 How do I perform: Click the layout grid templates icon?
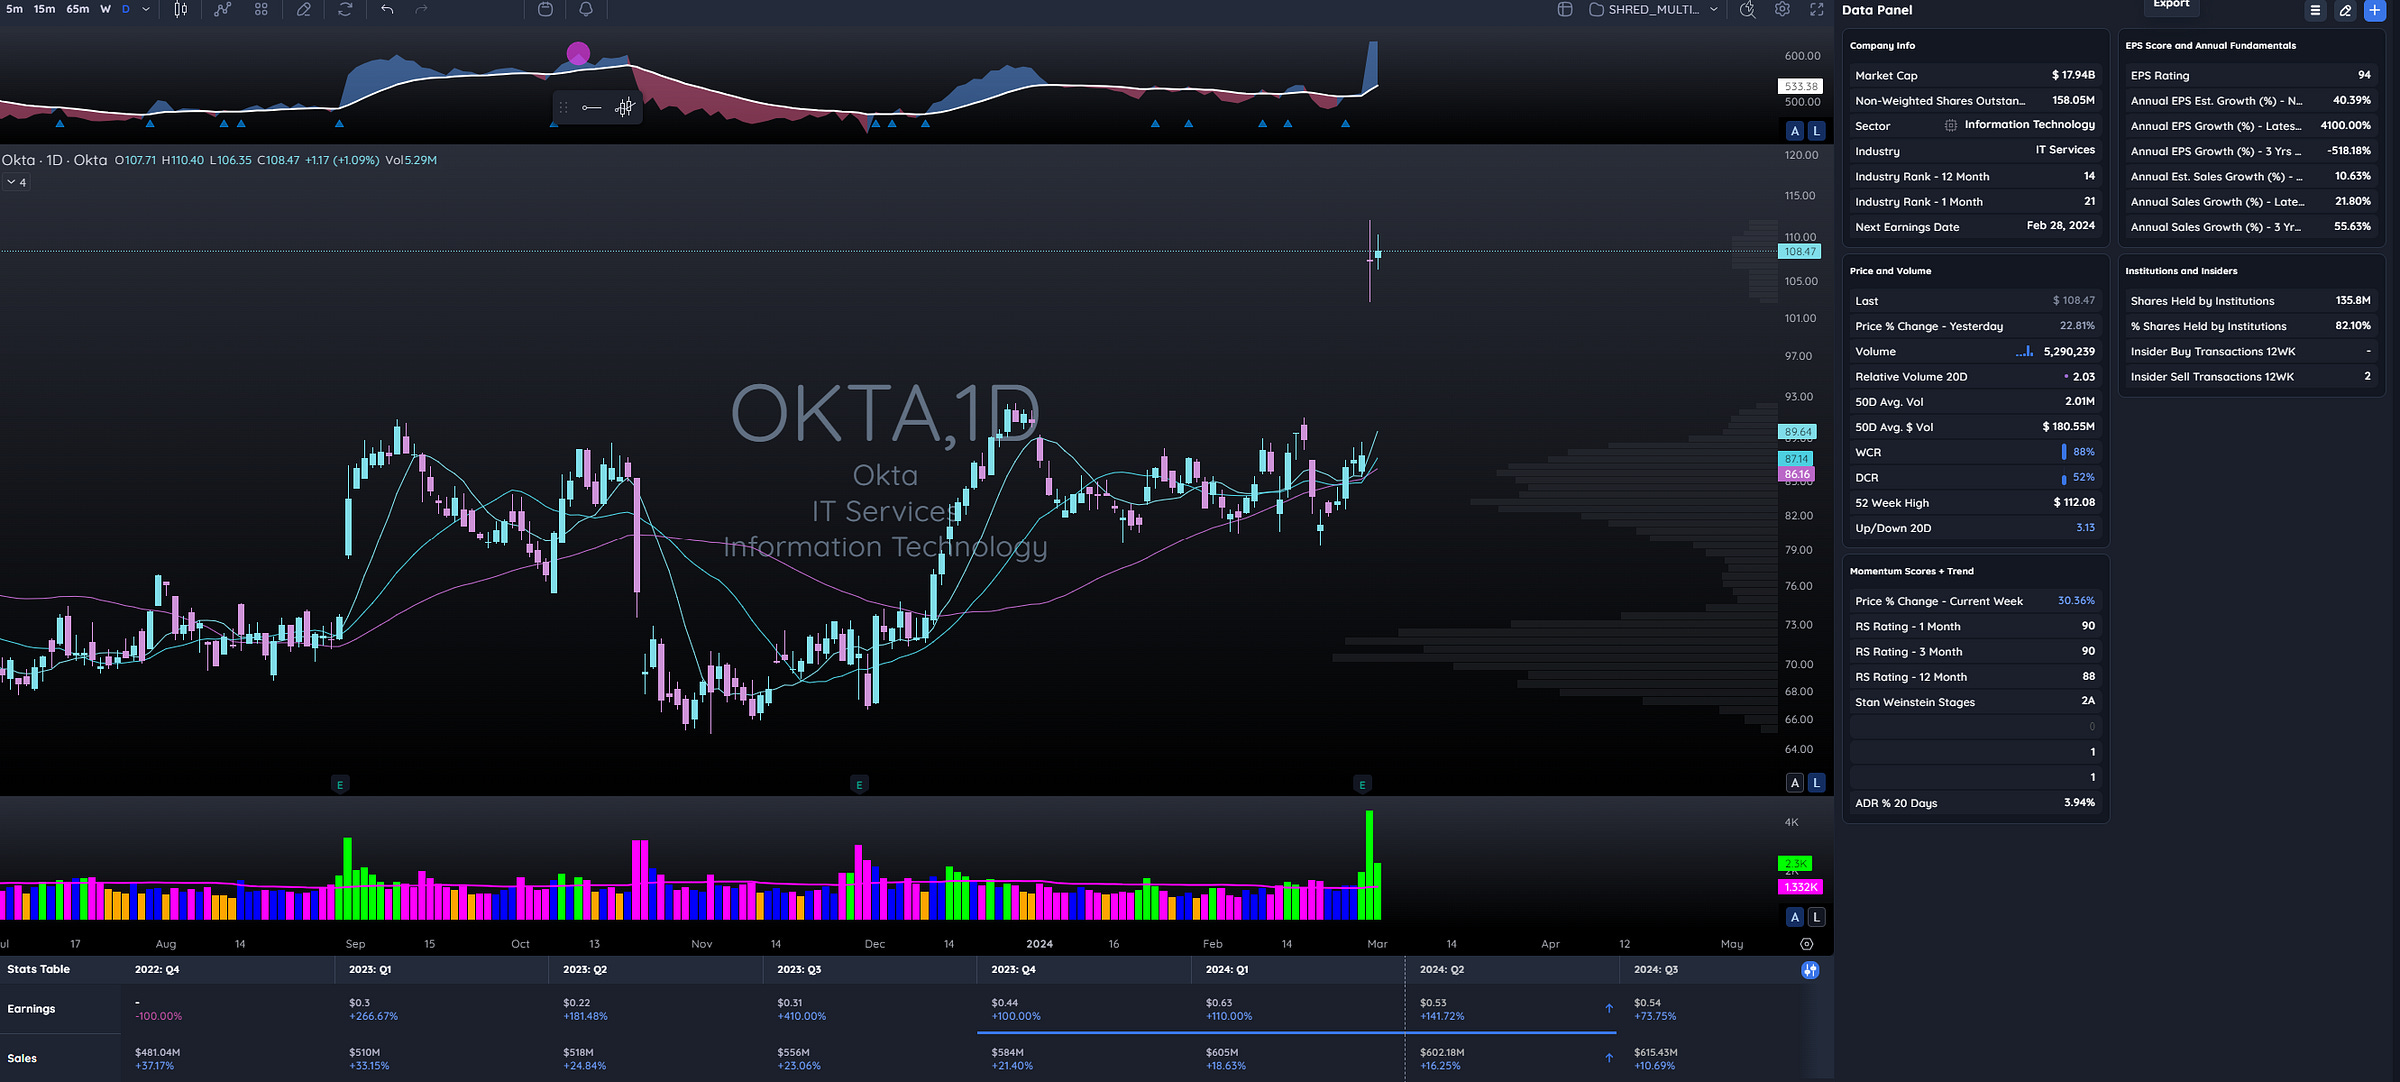tap(261, 9)
